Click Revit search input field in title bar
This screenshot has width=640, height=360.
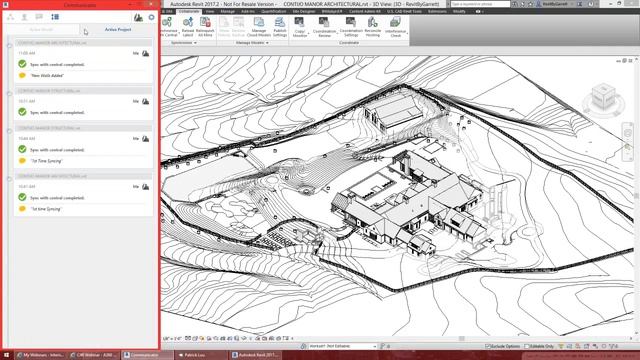pos(480,4)
